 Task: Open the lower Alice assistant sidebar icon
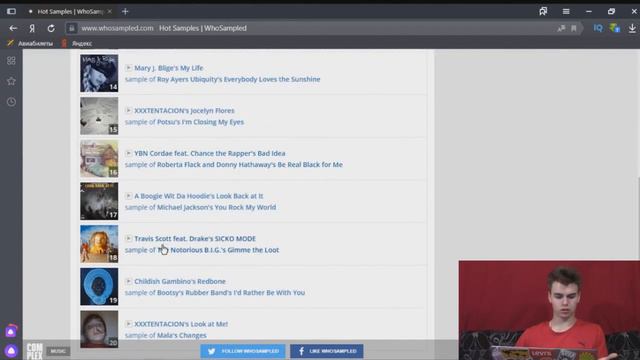pyautogui.click(x=11, y=351)
